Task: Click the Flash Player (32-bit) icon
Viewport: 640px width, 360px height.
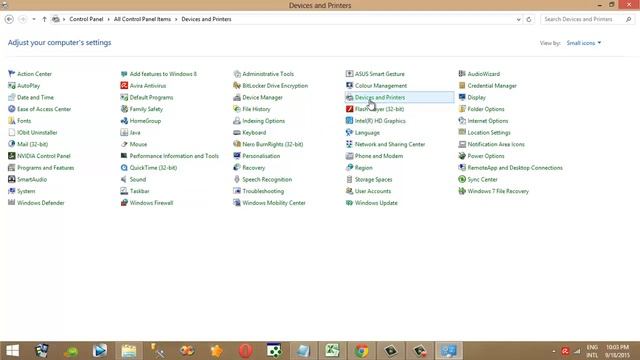Action: pos(349,109)
